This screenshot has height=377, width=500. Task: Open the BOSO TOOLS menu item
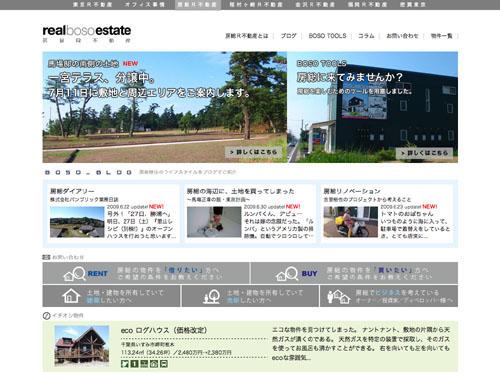point(327,36)
